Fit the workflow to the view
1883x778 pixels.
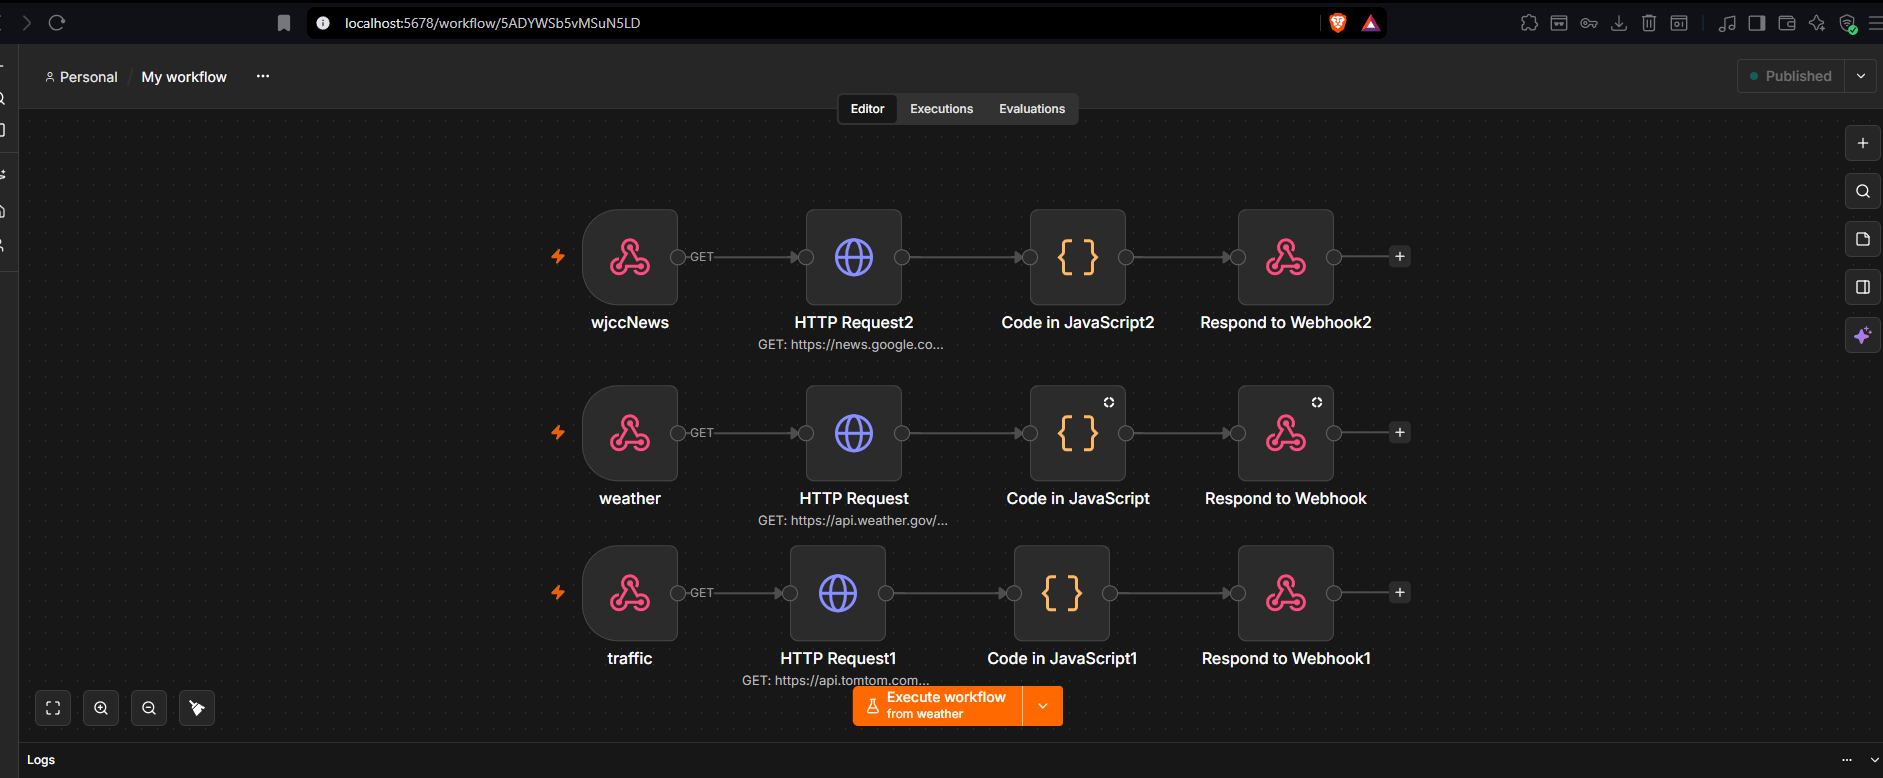tap(53, 708)
